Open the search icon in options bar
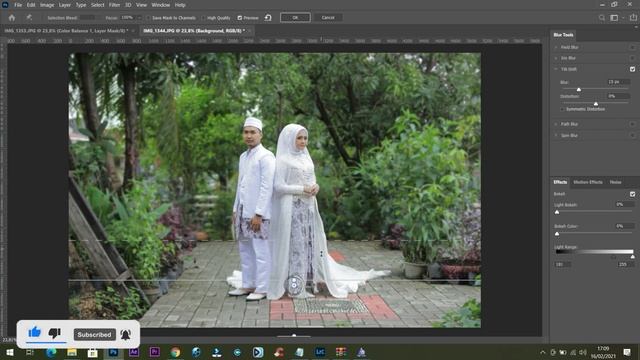This screenshot has width=640, height=360. click(602, 18)
